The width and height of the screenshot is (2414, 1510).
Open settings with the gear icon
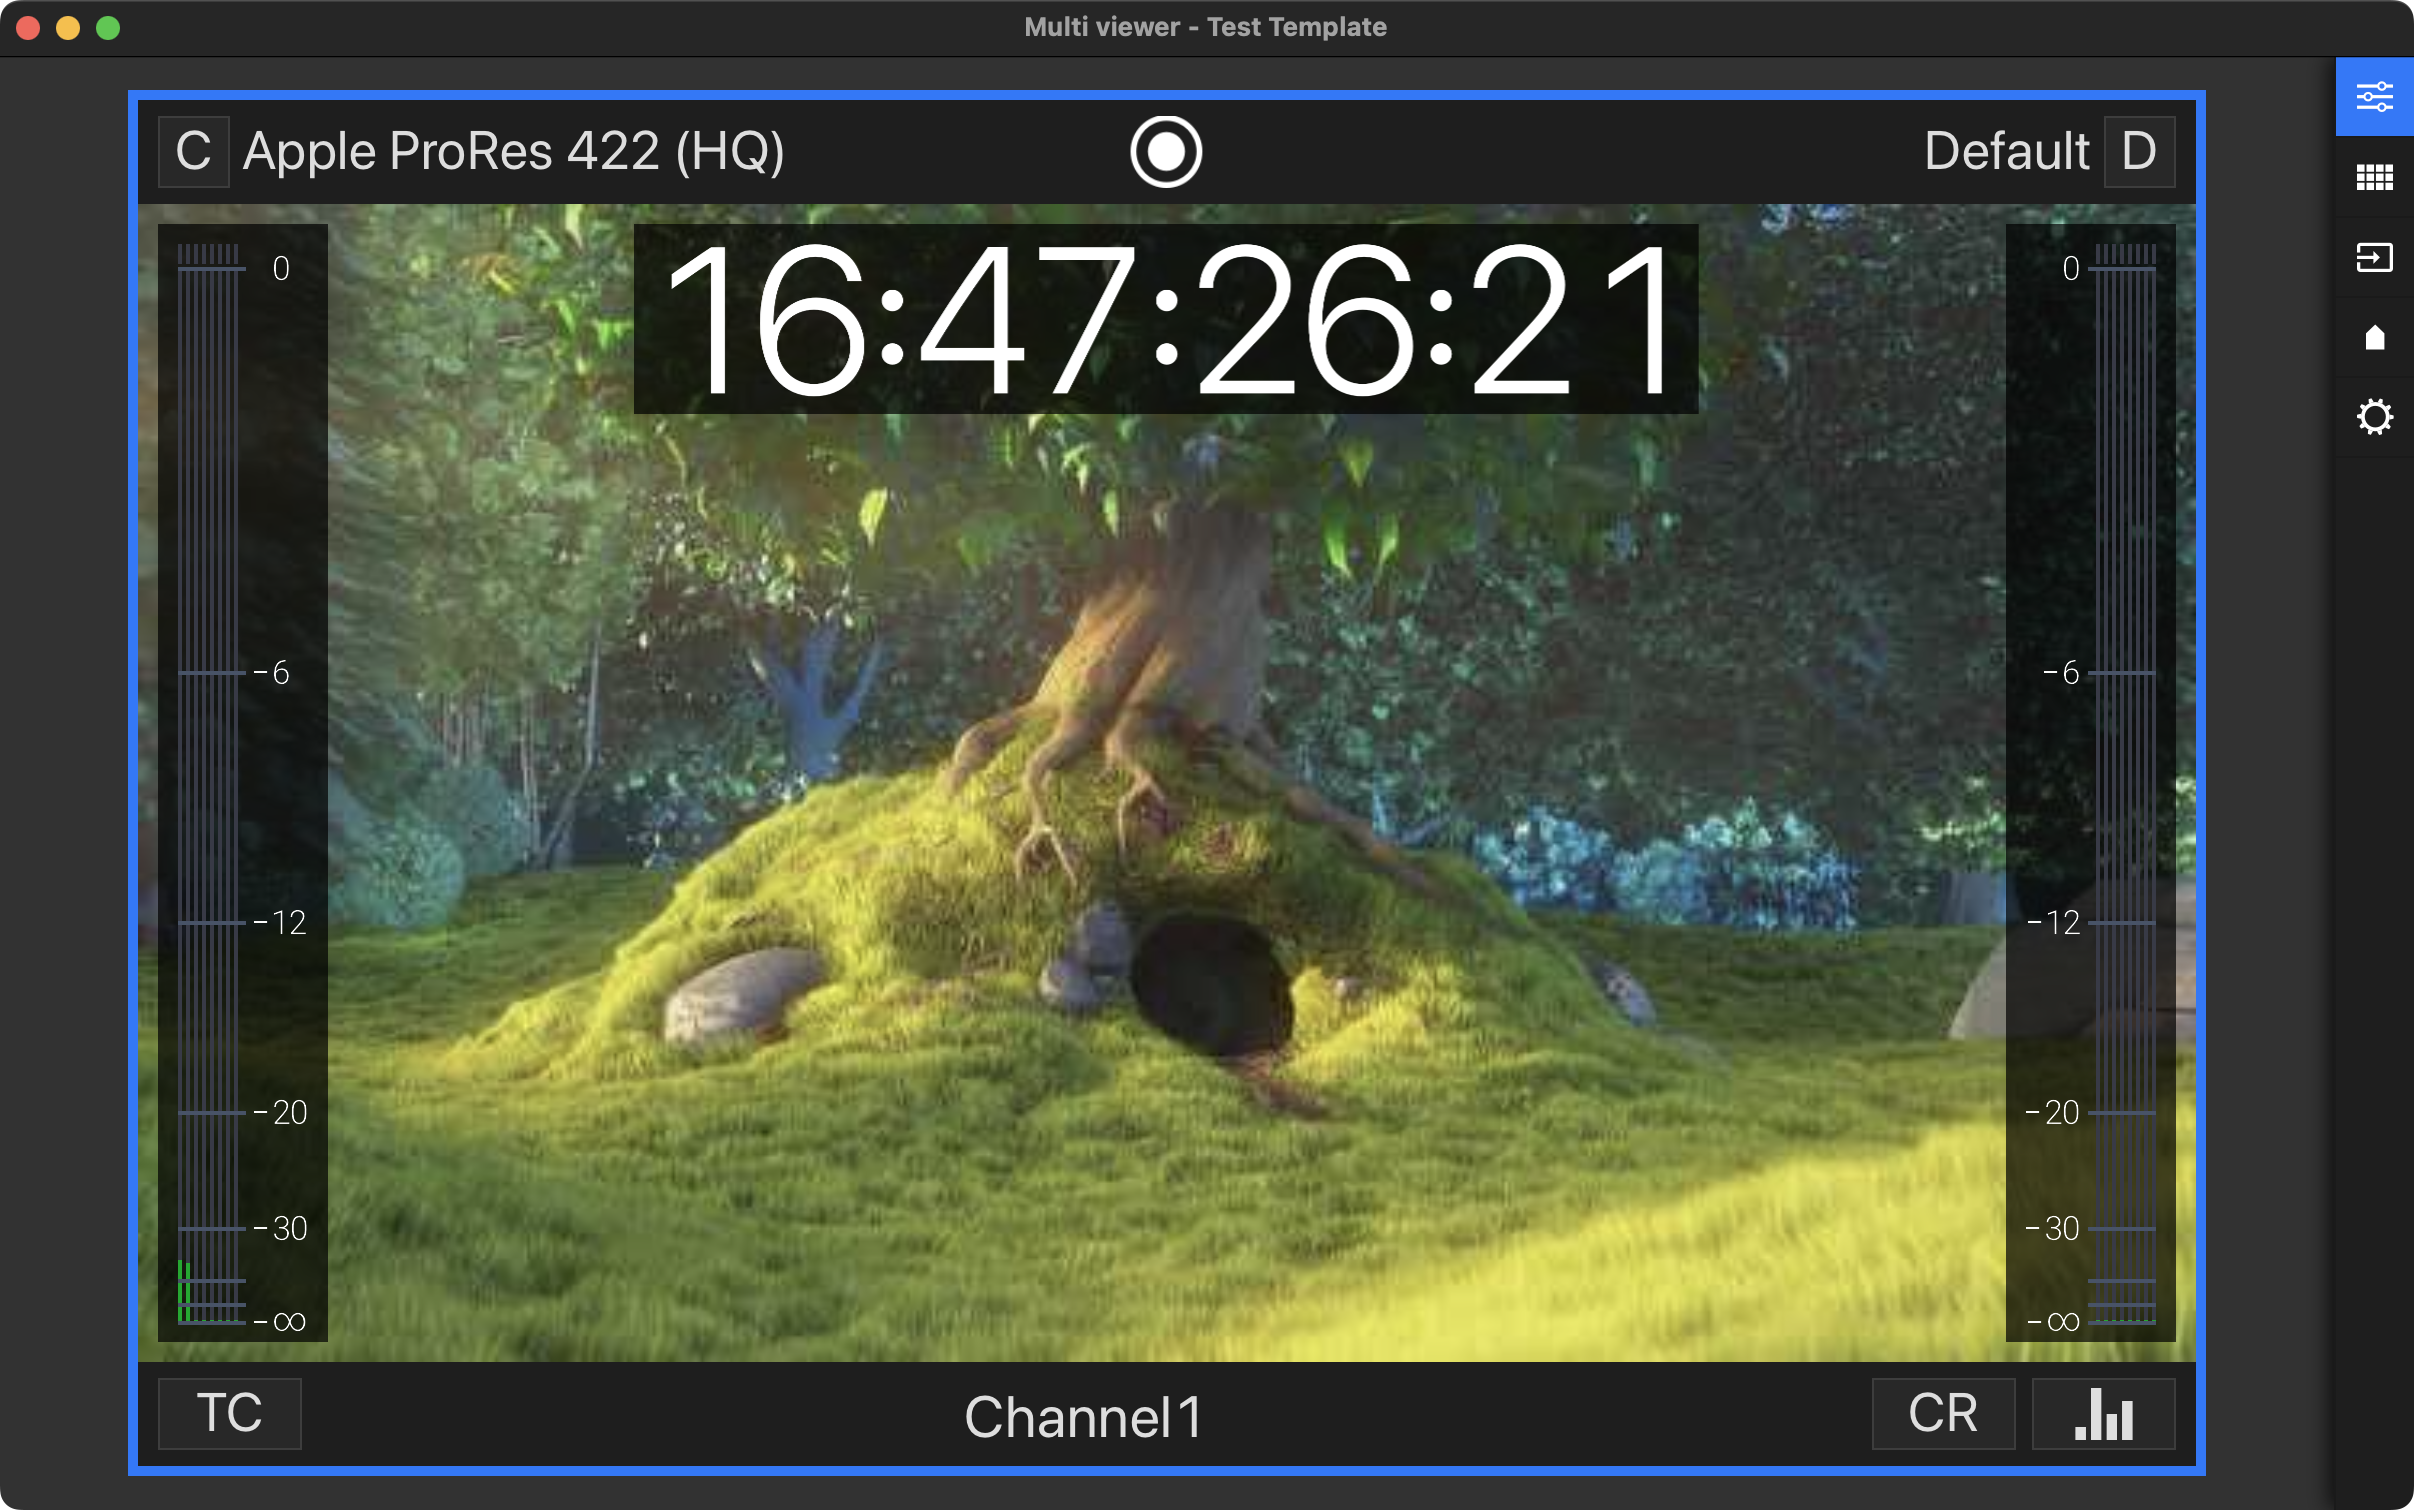[2374, 417]
